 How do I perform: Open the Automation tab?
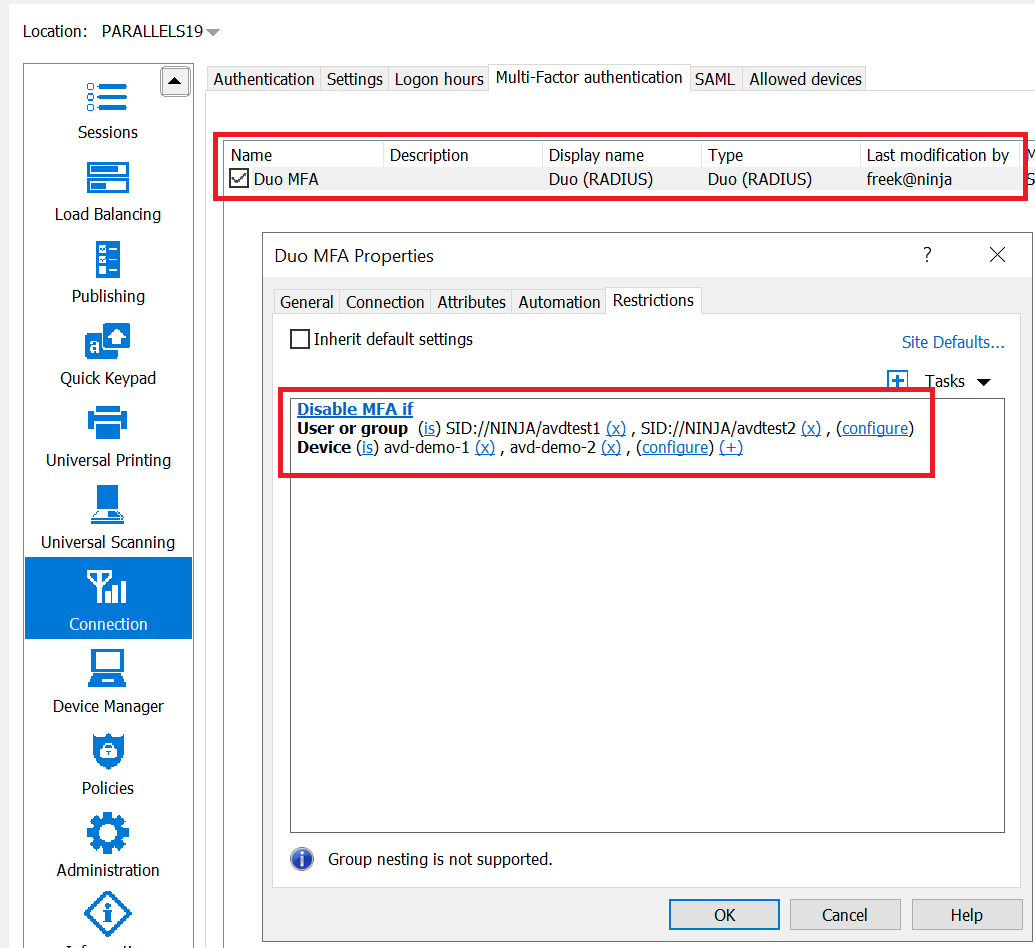tap(559, 302)
